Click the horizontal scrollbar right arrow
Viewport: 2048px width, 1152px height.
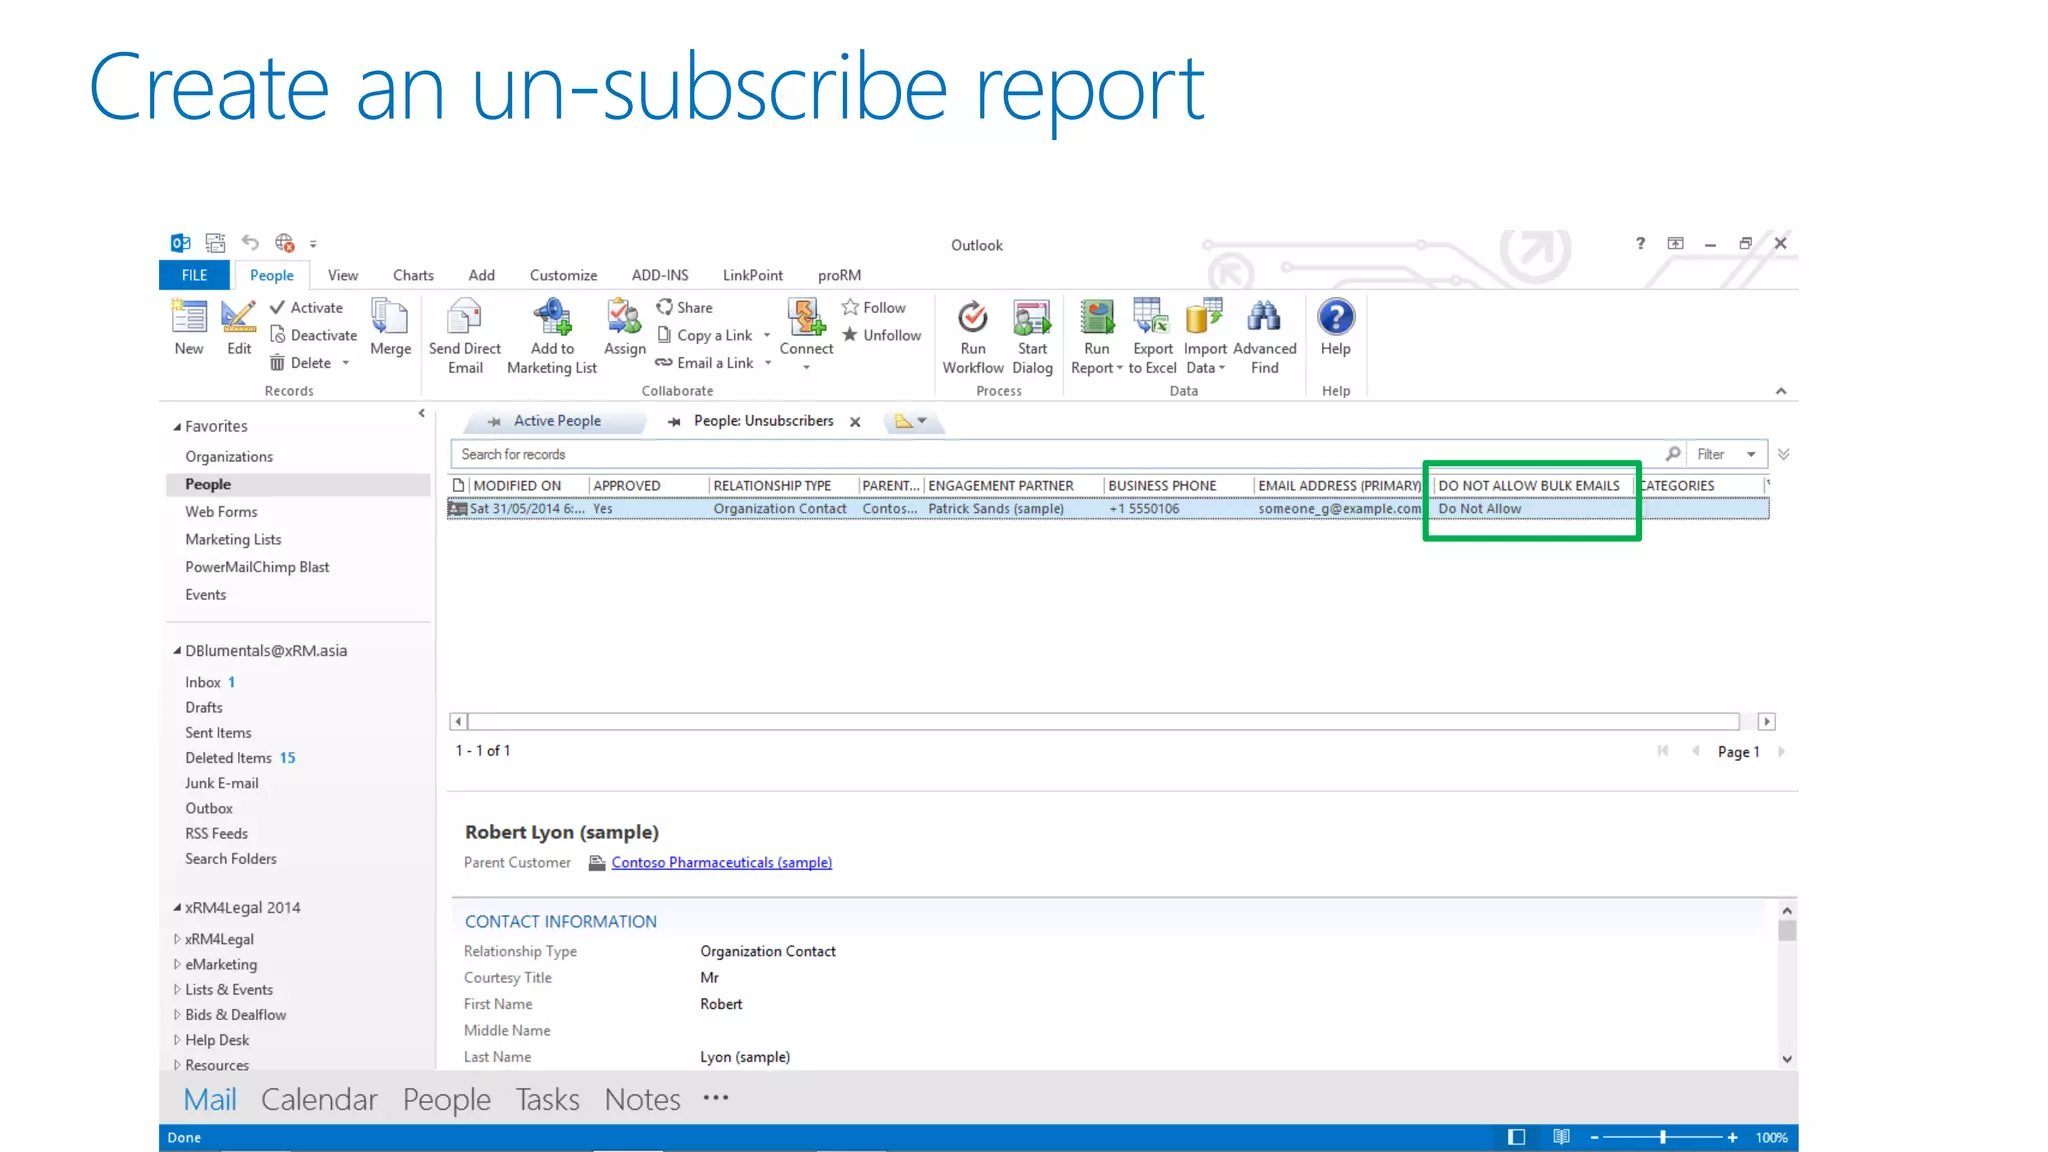coord(1767,722)
